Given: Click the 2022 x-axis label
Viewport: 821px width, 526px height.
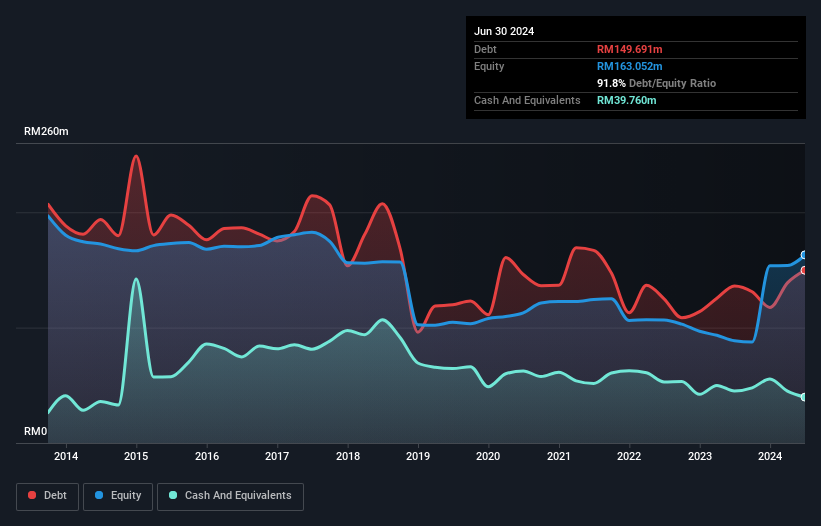Looking at the screenshot, I should pos(629,456).
